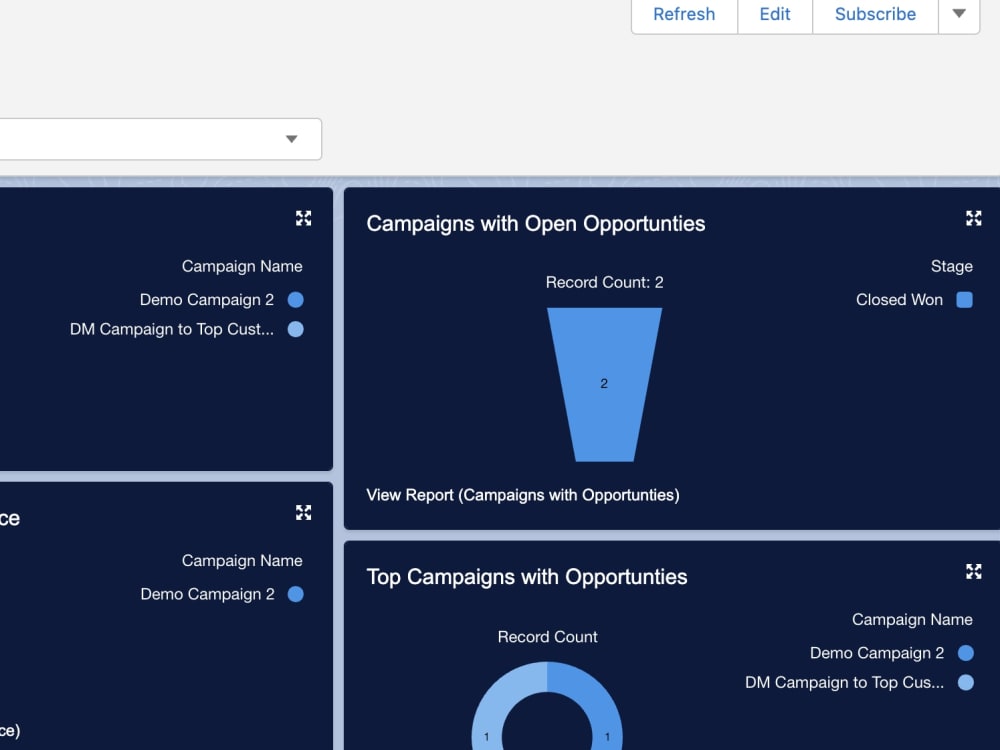This screenshot has width=1000, height=750.
Task: Click Closed Won blue legend swatch
Action: point(964,300)
